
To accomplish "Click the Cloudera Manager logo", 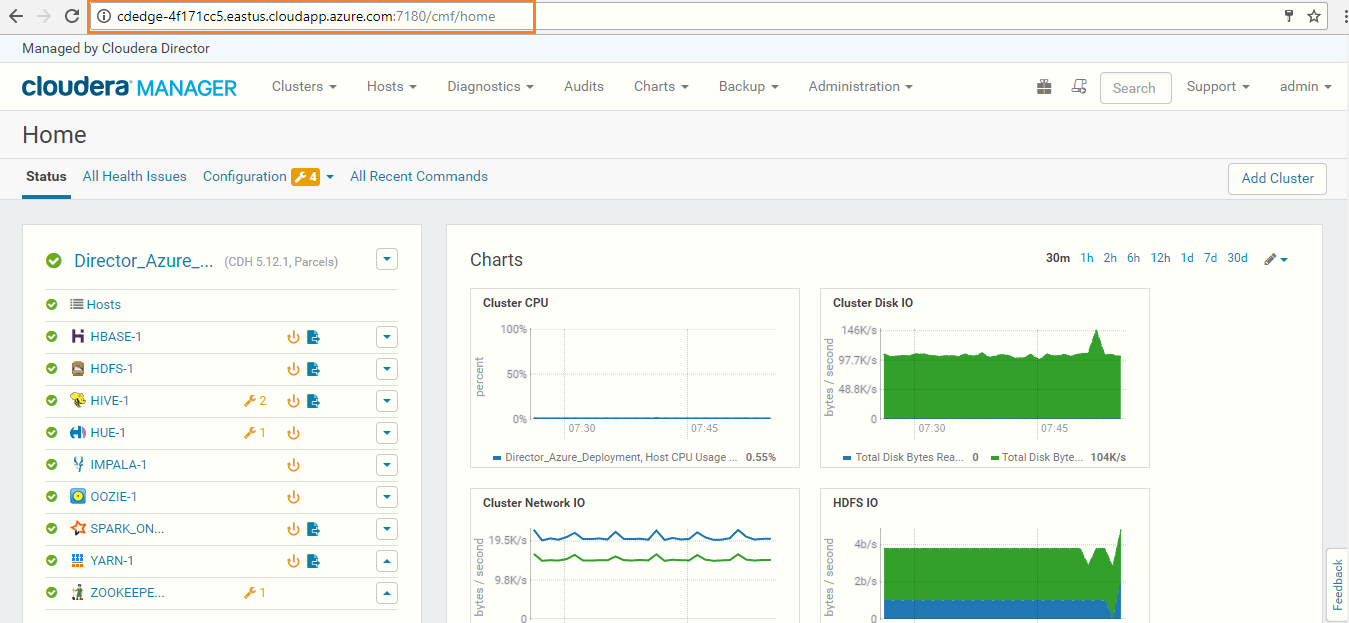I will tap(130, 87).
